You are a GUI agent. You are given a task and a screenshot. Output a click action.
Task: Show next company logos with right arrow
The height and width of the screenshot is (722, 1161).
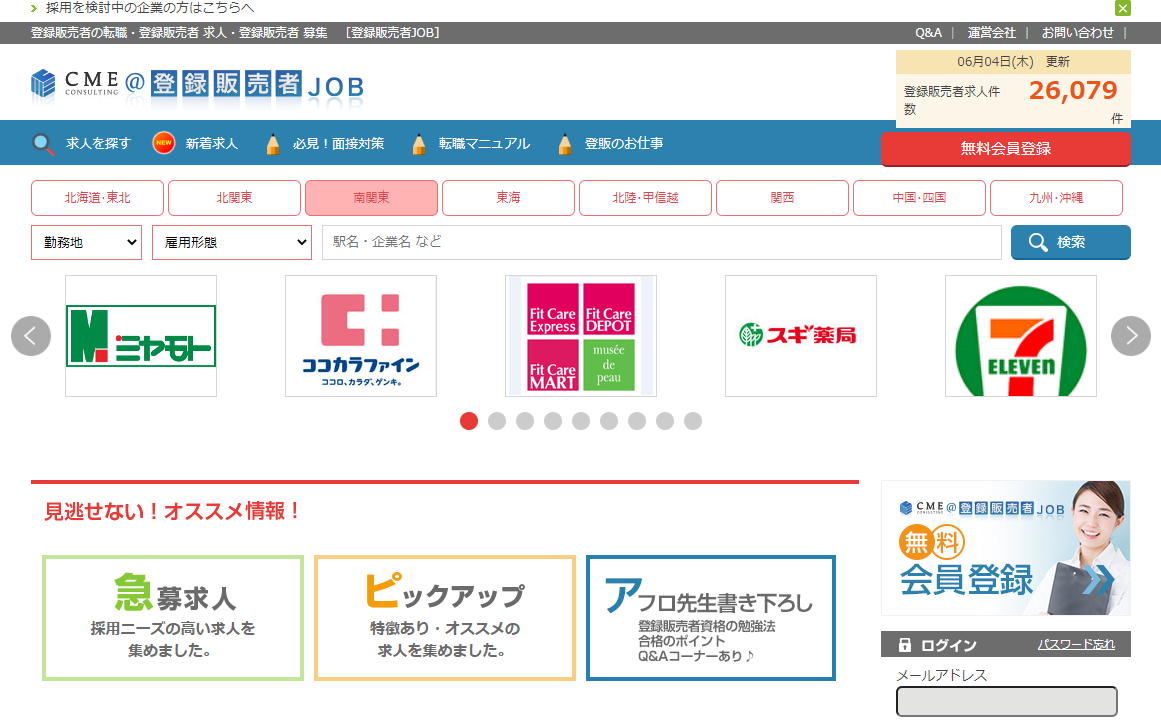point(1131,336)
